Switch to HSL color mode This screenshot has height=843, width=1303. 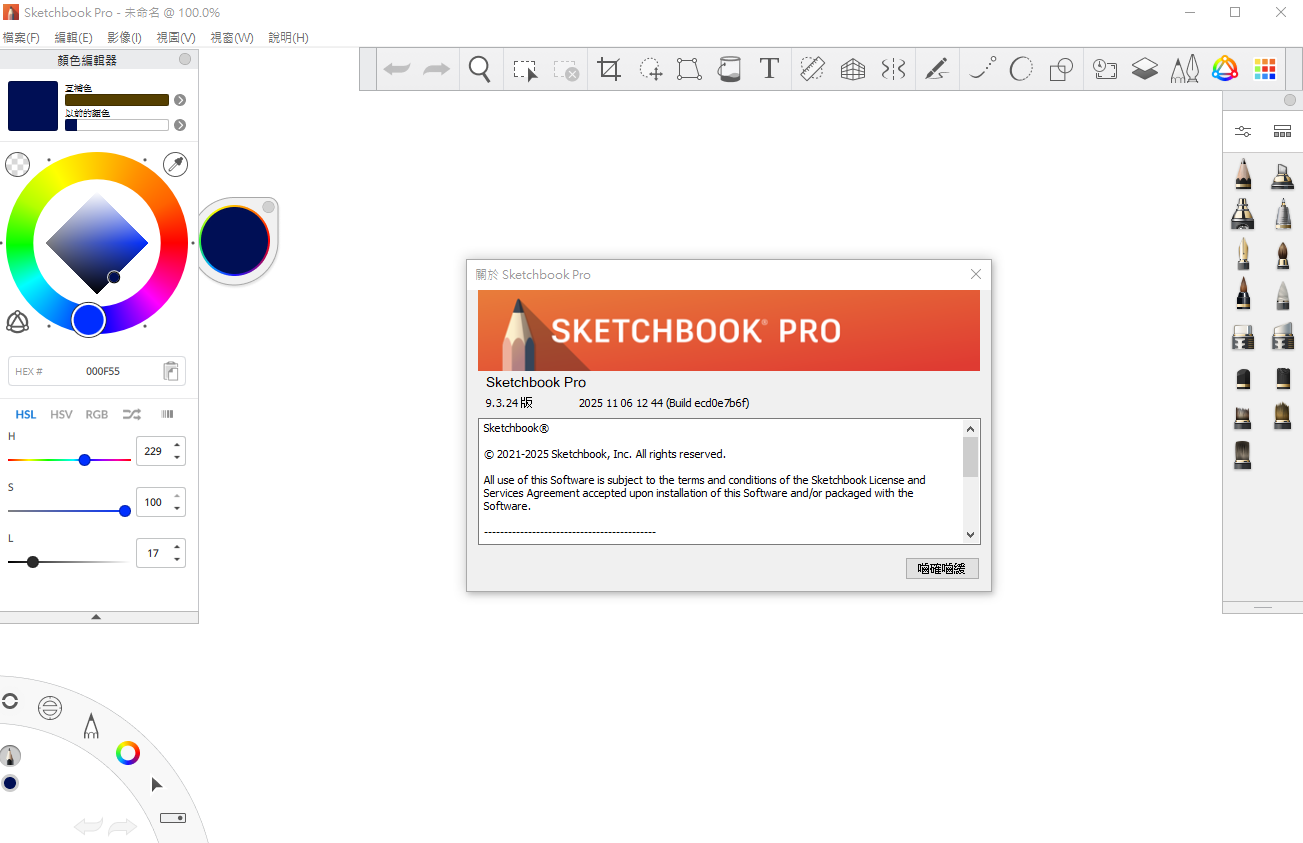[x=26, y=414]
